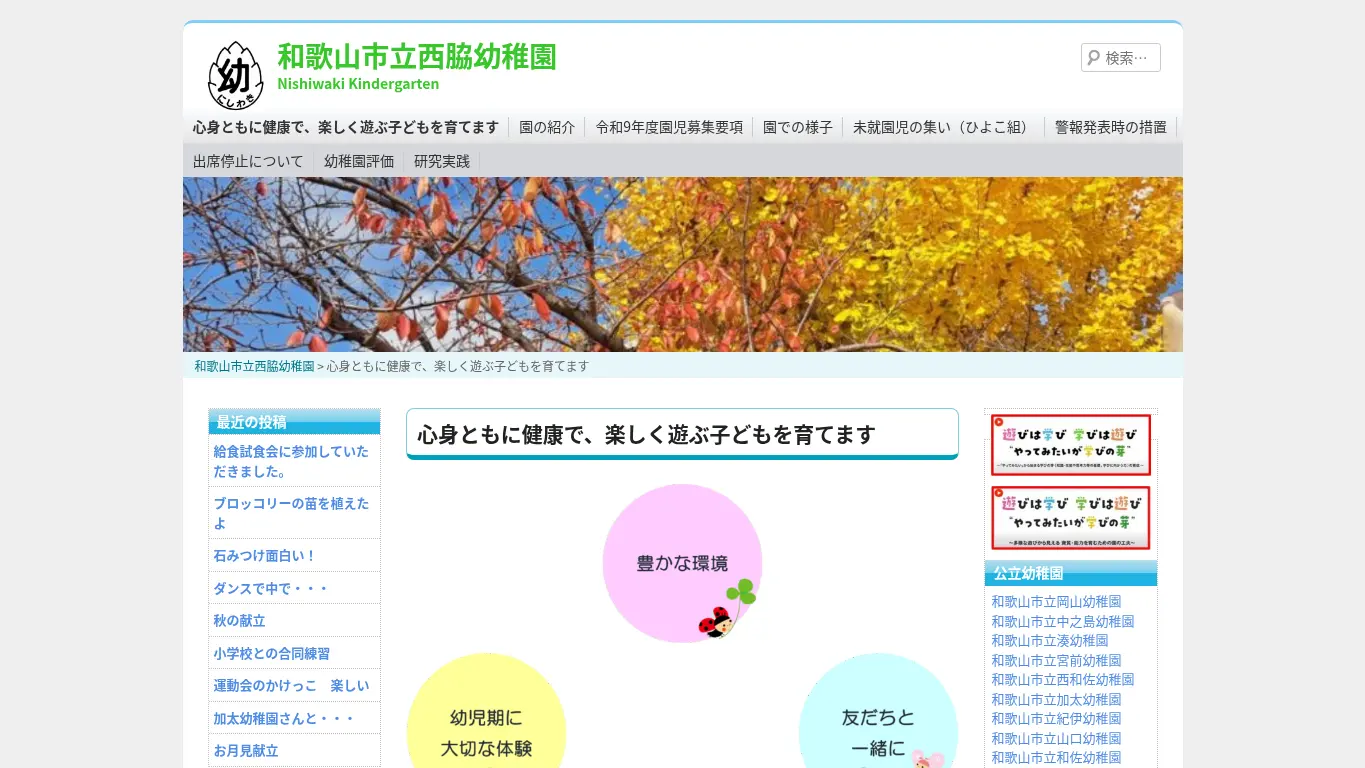Screen dimensions: 1365x768
Task: Open 未就園児の集い（ひよこ組） menu item
Action: (944, 127)
